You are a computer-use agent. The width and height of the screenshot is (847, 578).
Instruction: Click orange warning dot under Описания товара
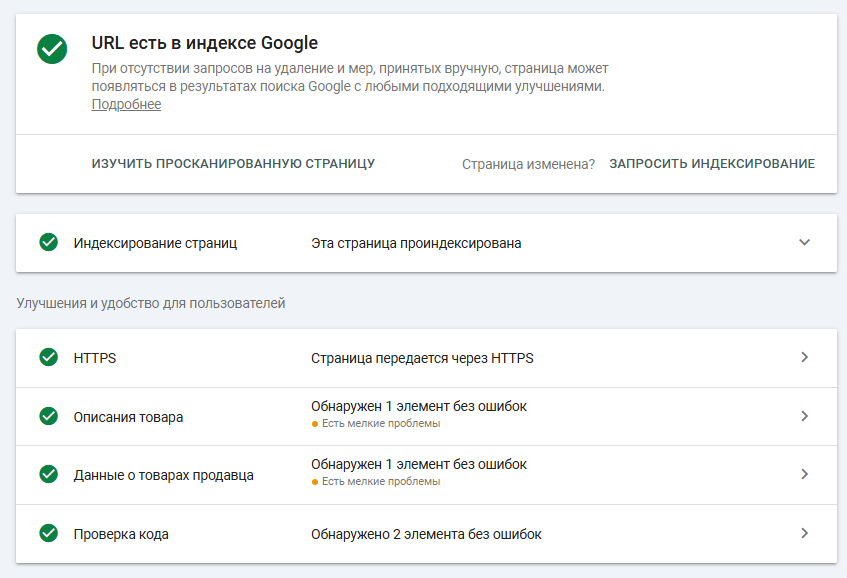pyautogui.click(x=315, y=424)
